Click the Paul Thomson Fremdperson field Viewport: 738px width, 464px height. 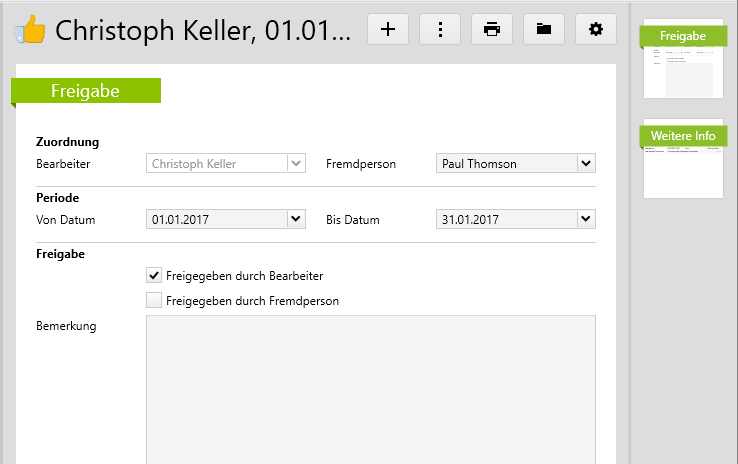click(505, 163)
